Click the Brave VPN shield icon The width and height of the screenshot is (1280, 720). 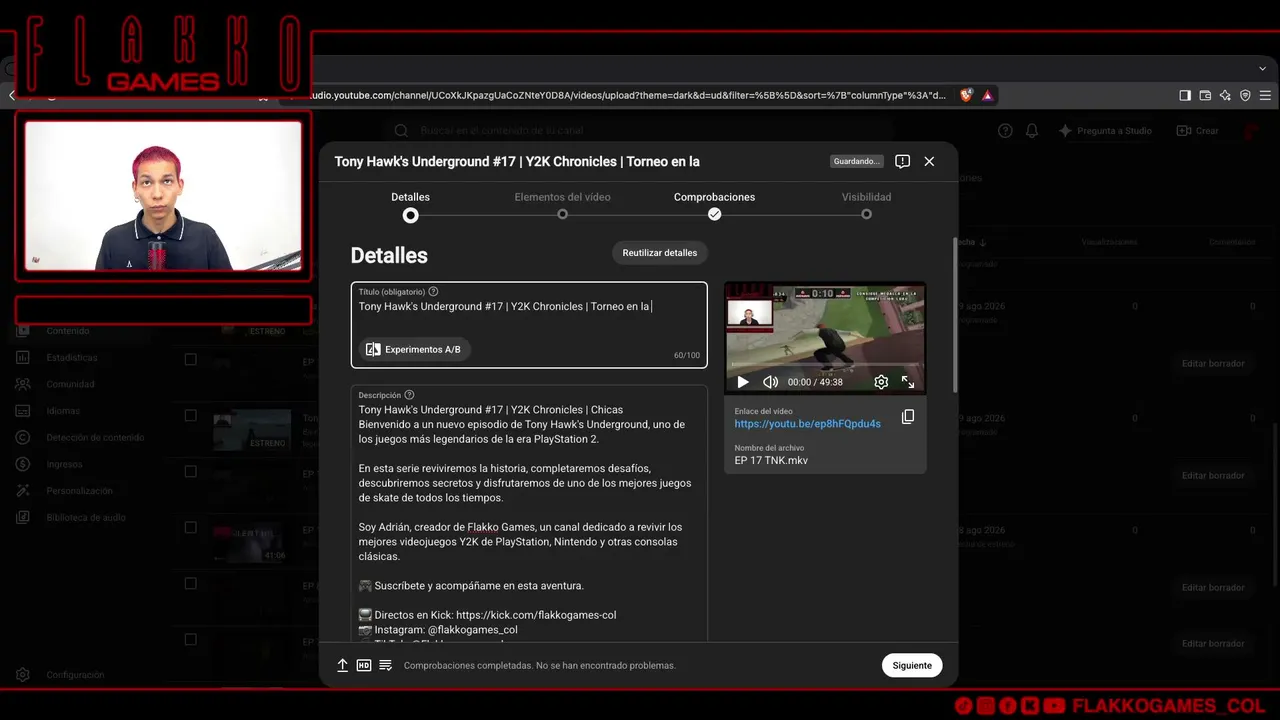point(1245,95)
